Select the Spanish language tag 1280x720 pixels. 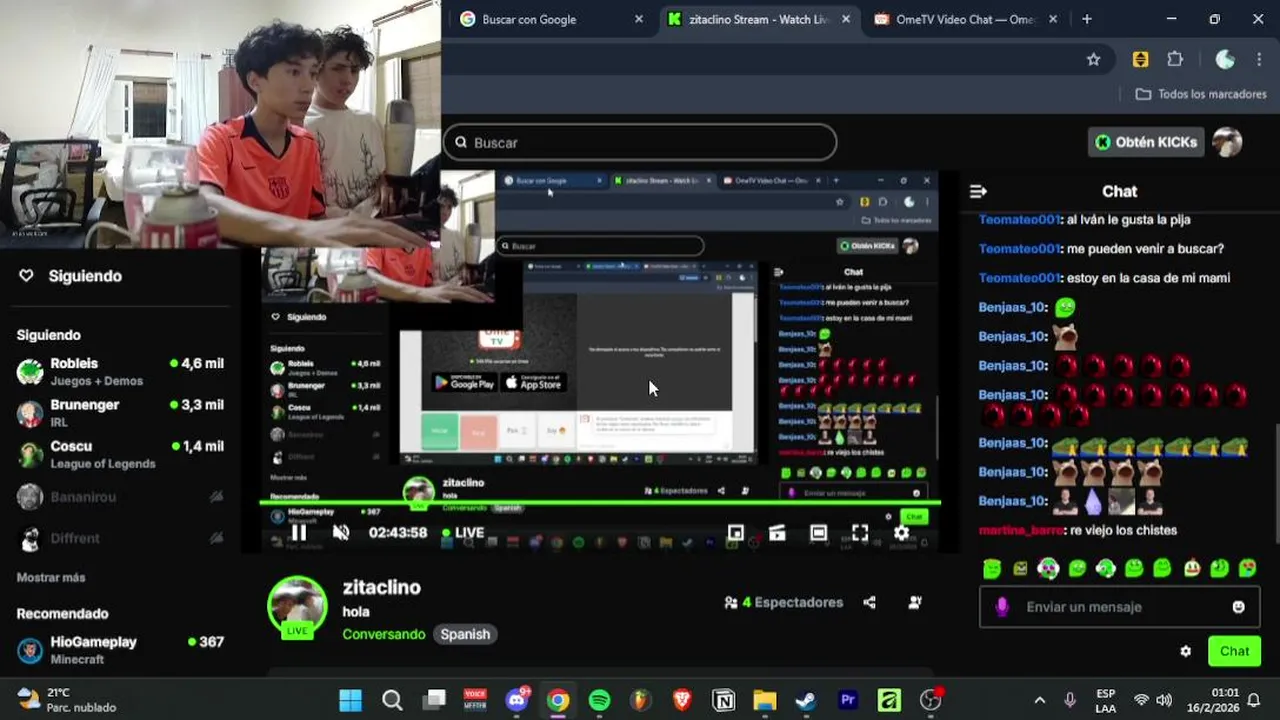pos(465,634)
